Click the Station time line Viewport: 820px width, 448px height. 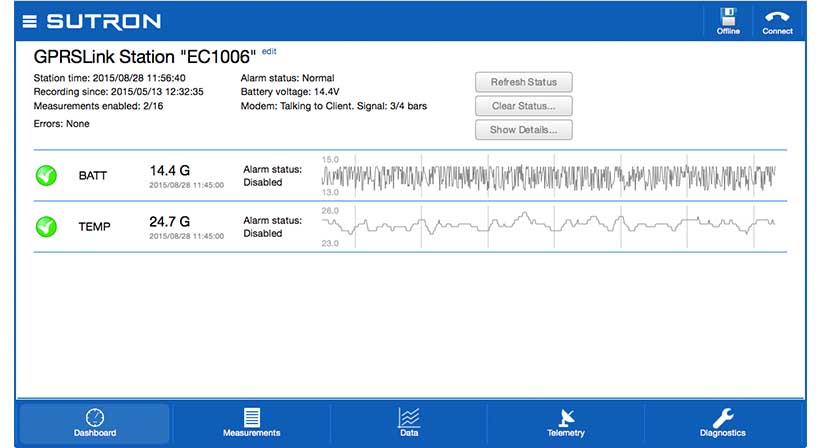(x=109, y=78)
